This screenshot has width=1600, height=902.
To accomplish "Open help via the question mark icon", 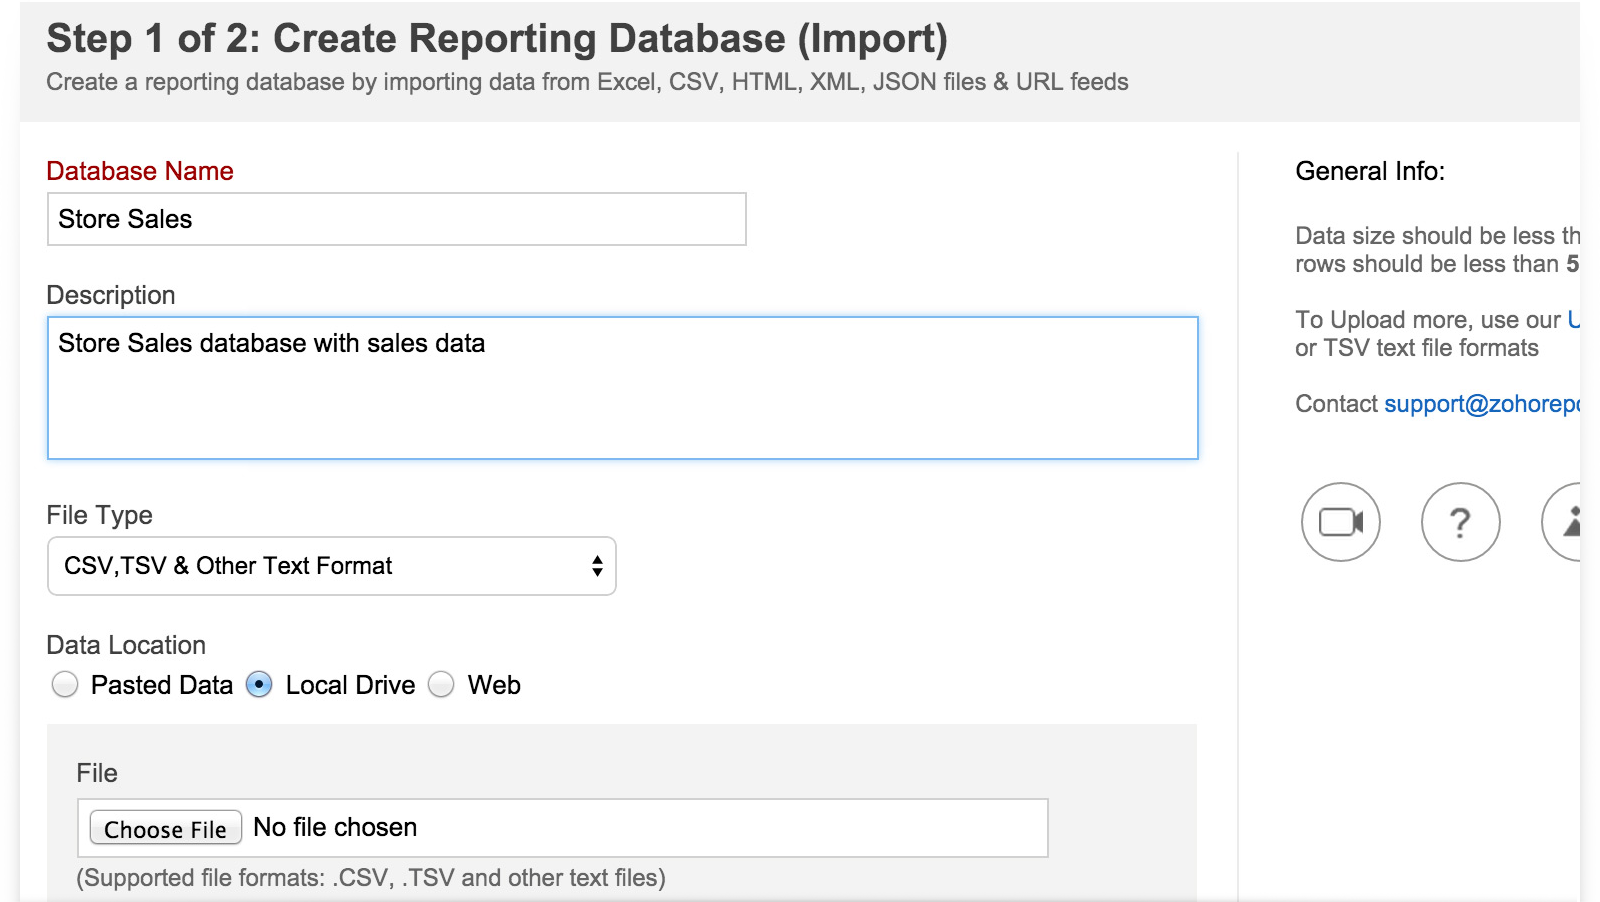I will (1460, 522).
